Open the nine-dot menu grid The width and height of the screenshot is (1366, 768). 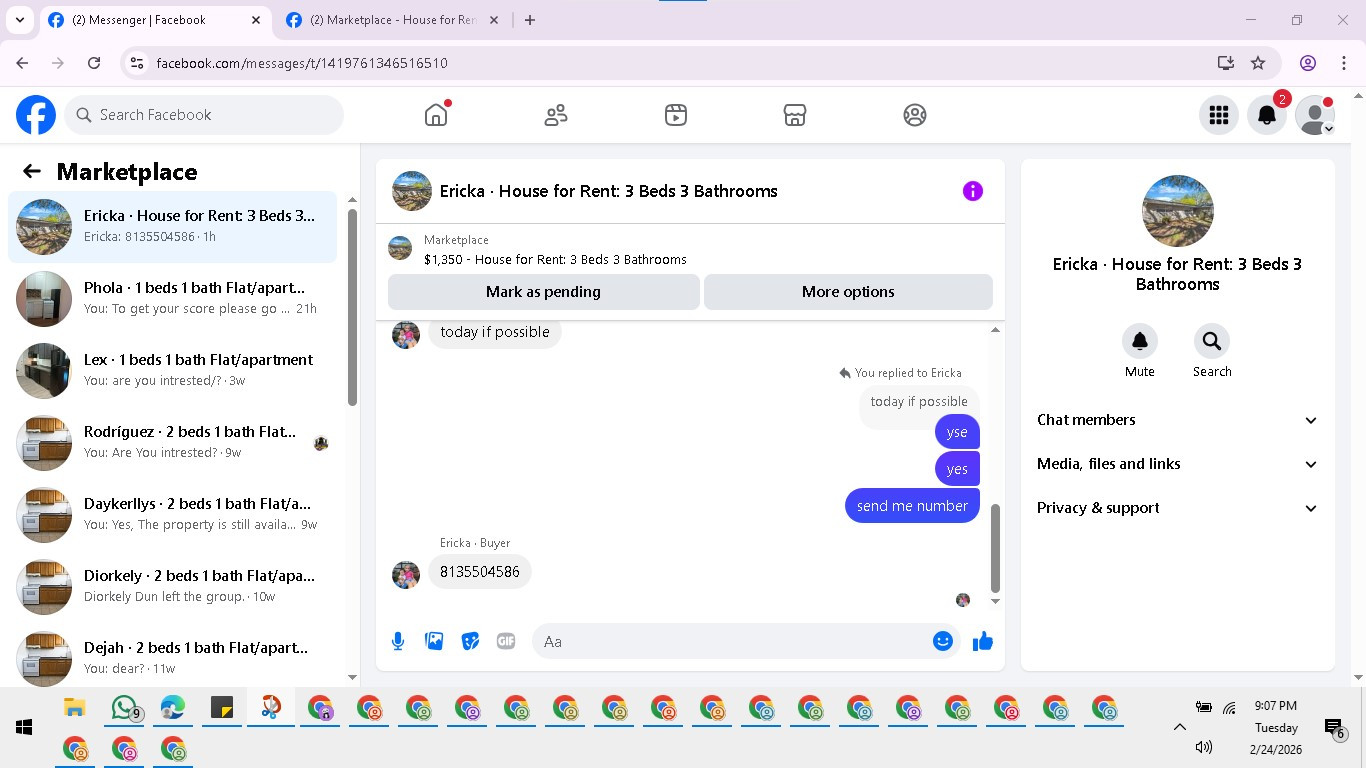tap(1219, 115)
